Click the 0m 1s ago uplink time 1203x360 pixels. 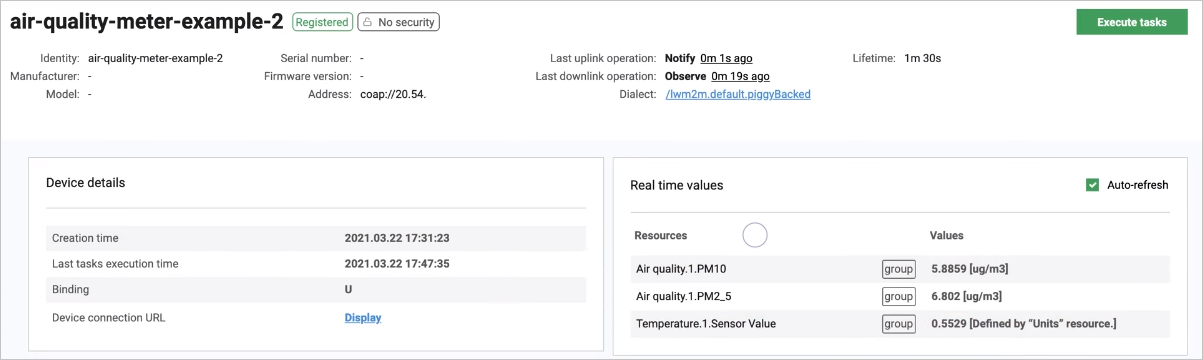(726, 58)
